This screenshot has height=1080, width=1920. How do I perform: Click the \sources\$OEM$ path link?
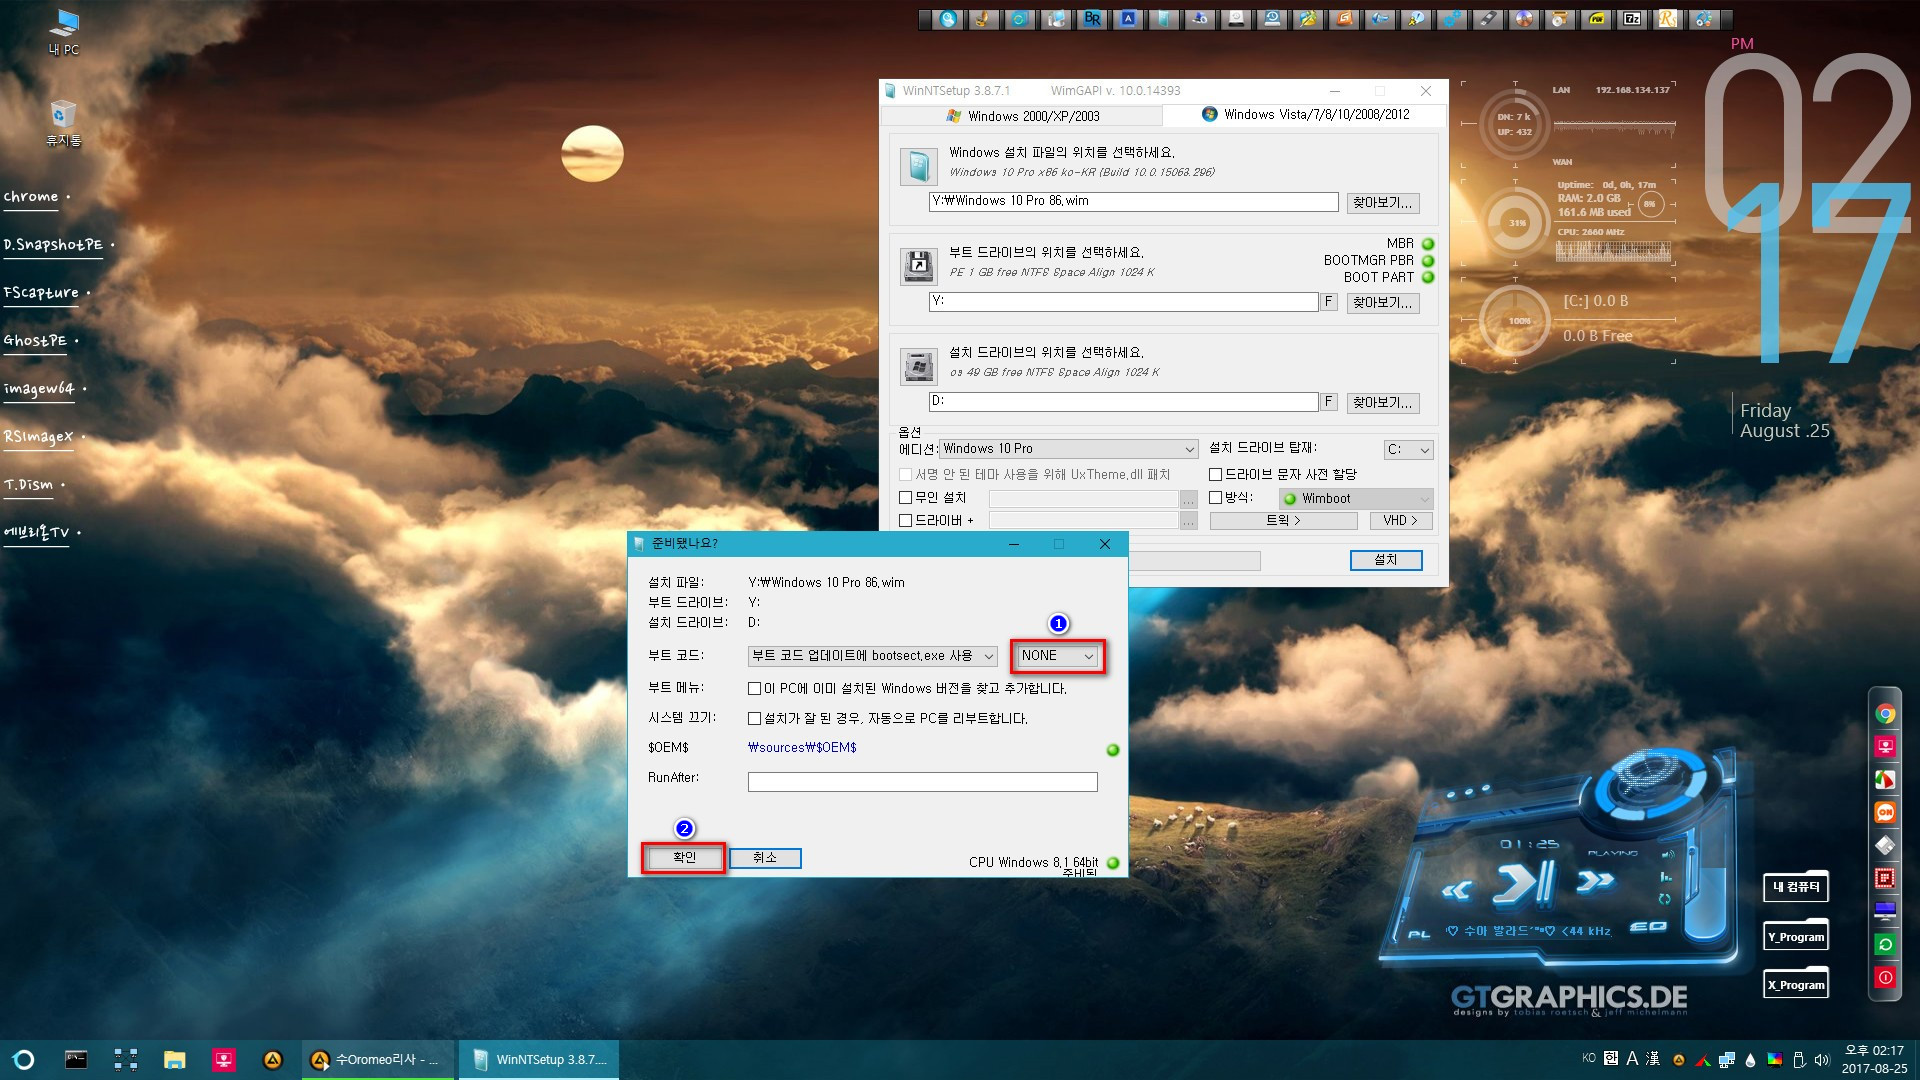[x=802, y=748]
